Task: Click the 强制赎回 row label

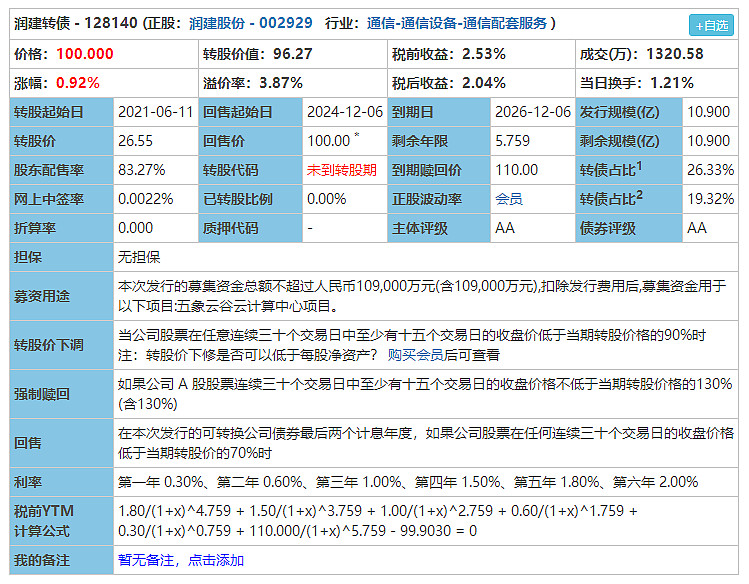Action: click(x=61, y=394)
